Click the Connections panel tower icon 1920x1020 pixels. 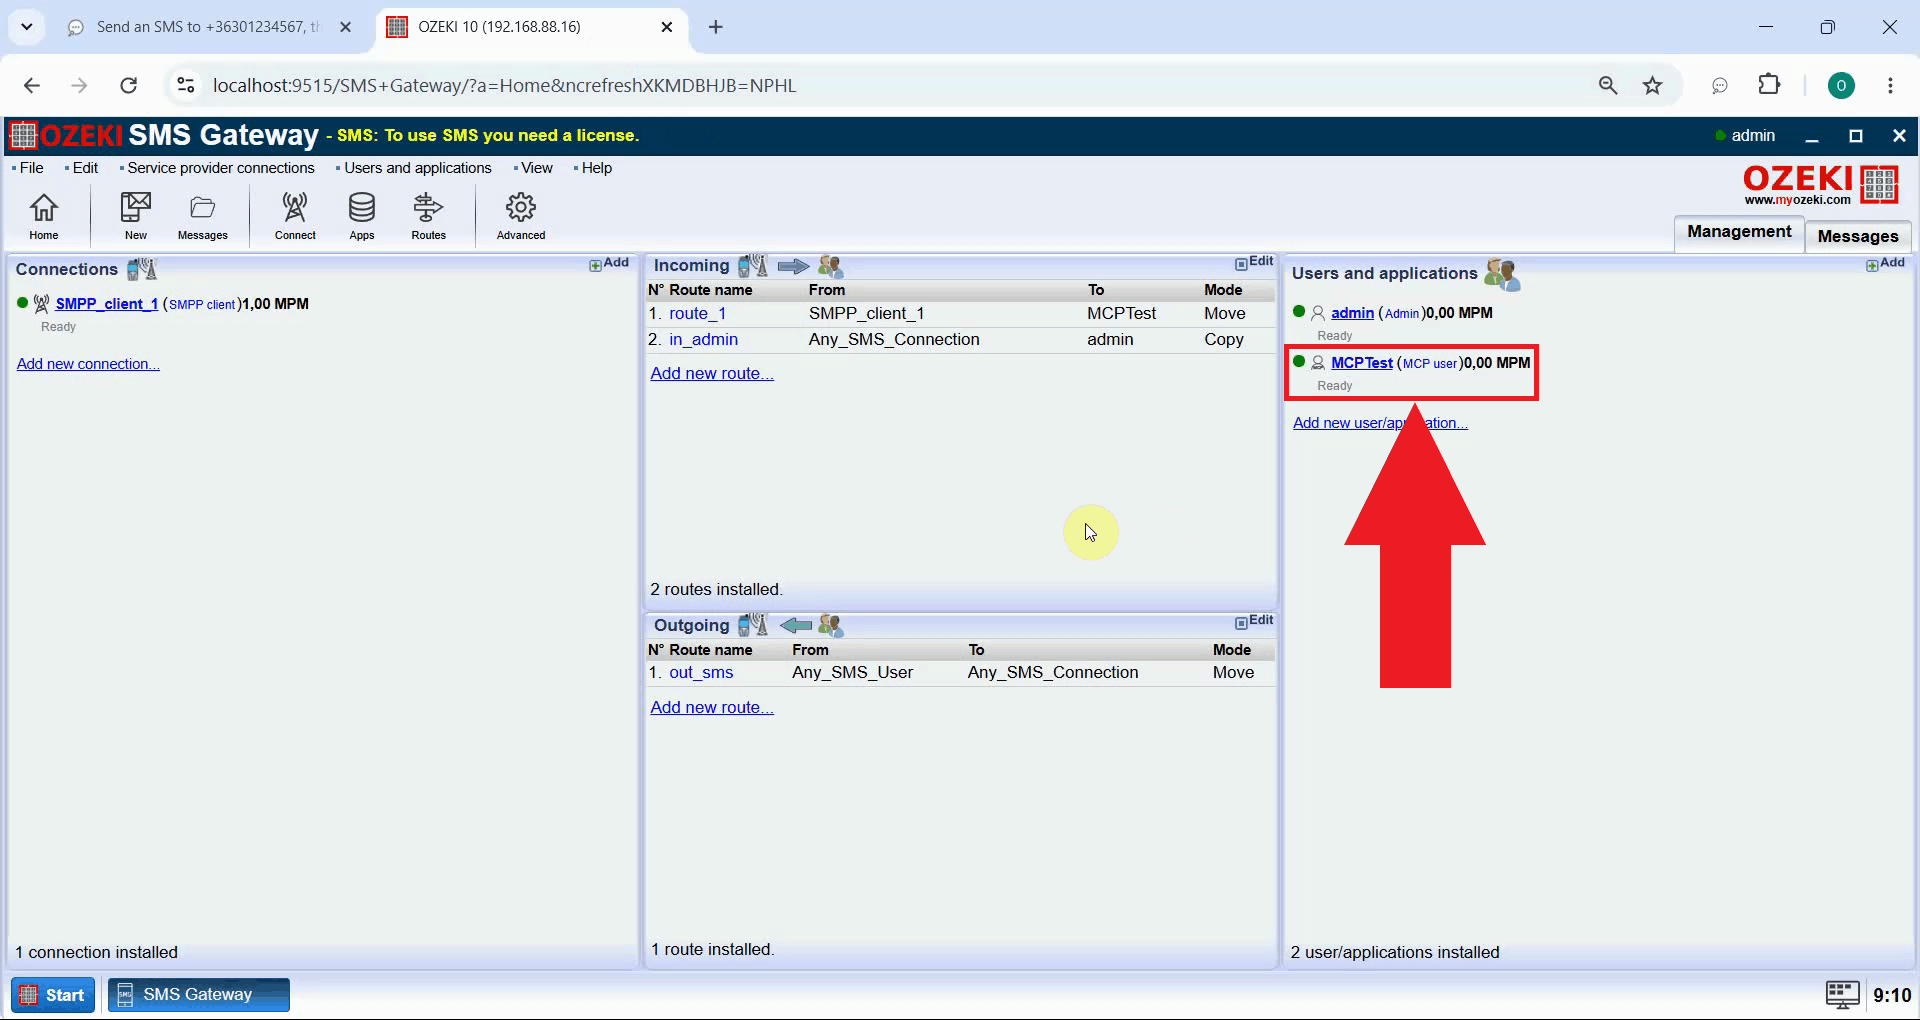click(x=142, y=269)
